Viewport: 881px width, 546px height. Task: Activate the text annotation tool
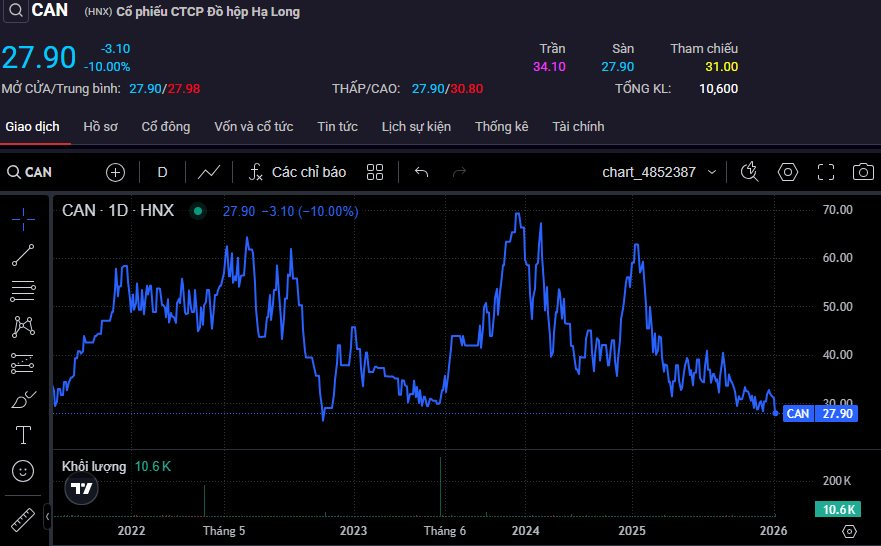coord(22,434)
